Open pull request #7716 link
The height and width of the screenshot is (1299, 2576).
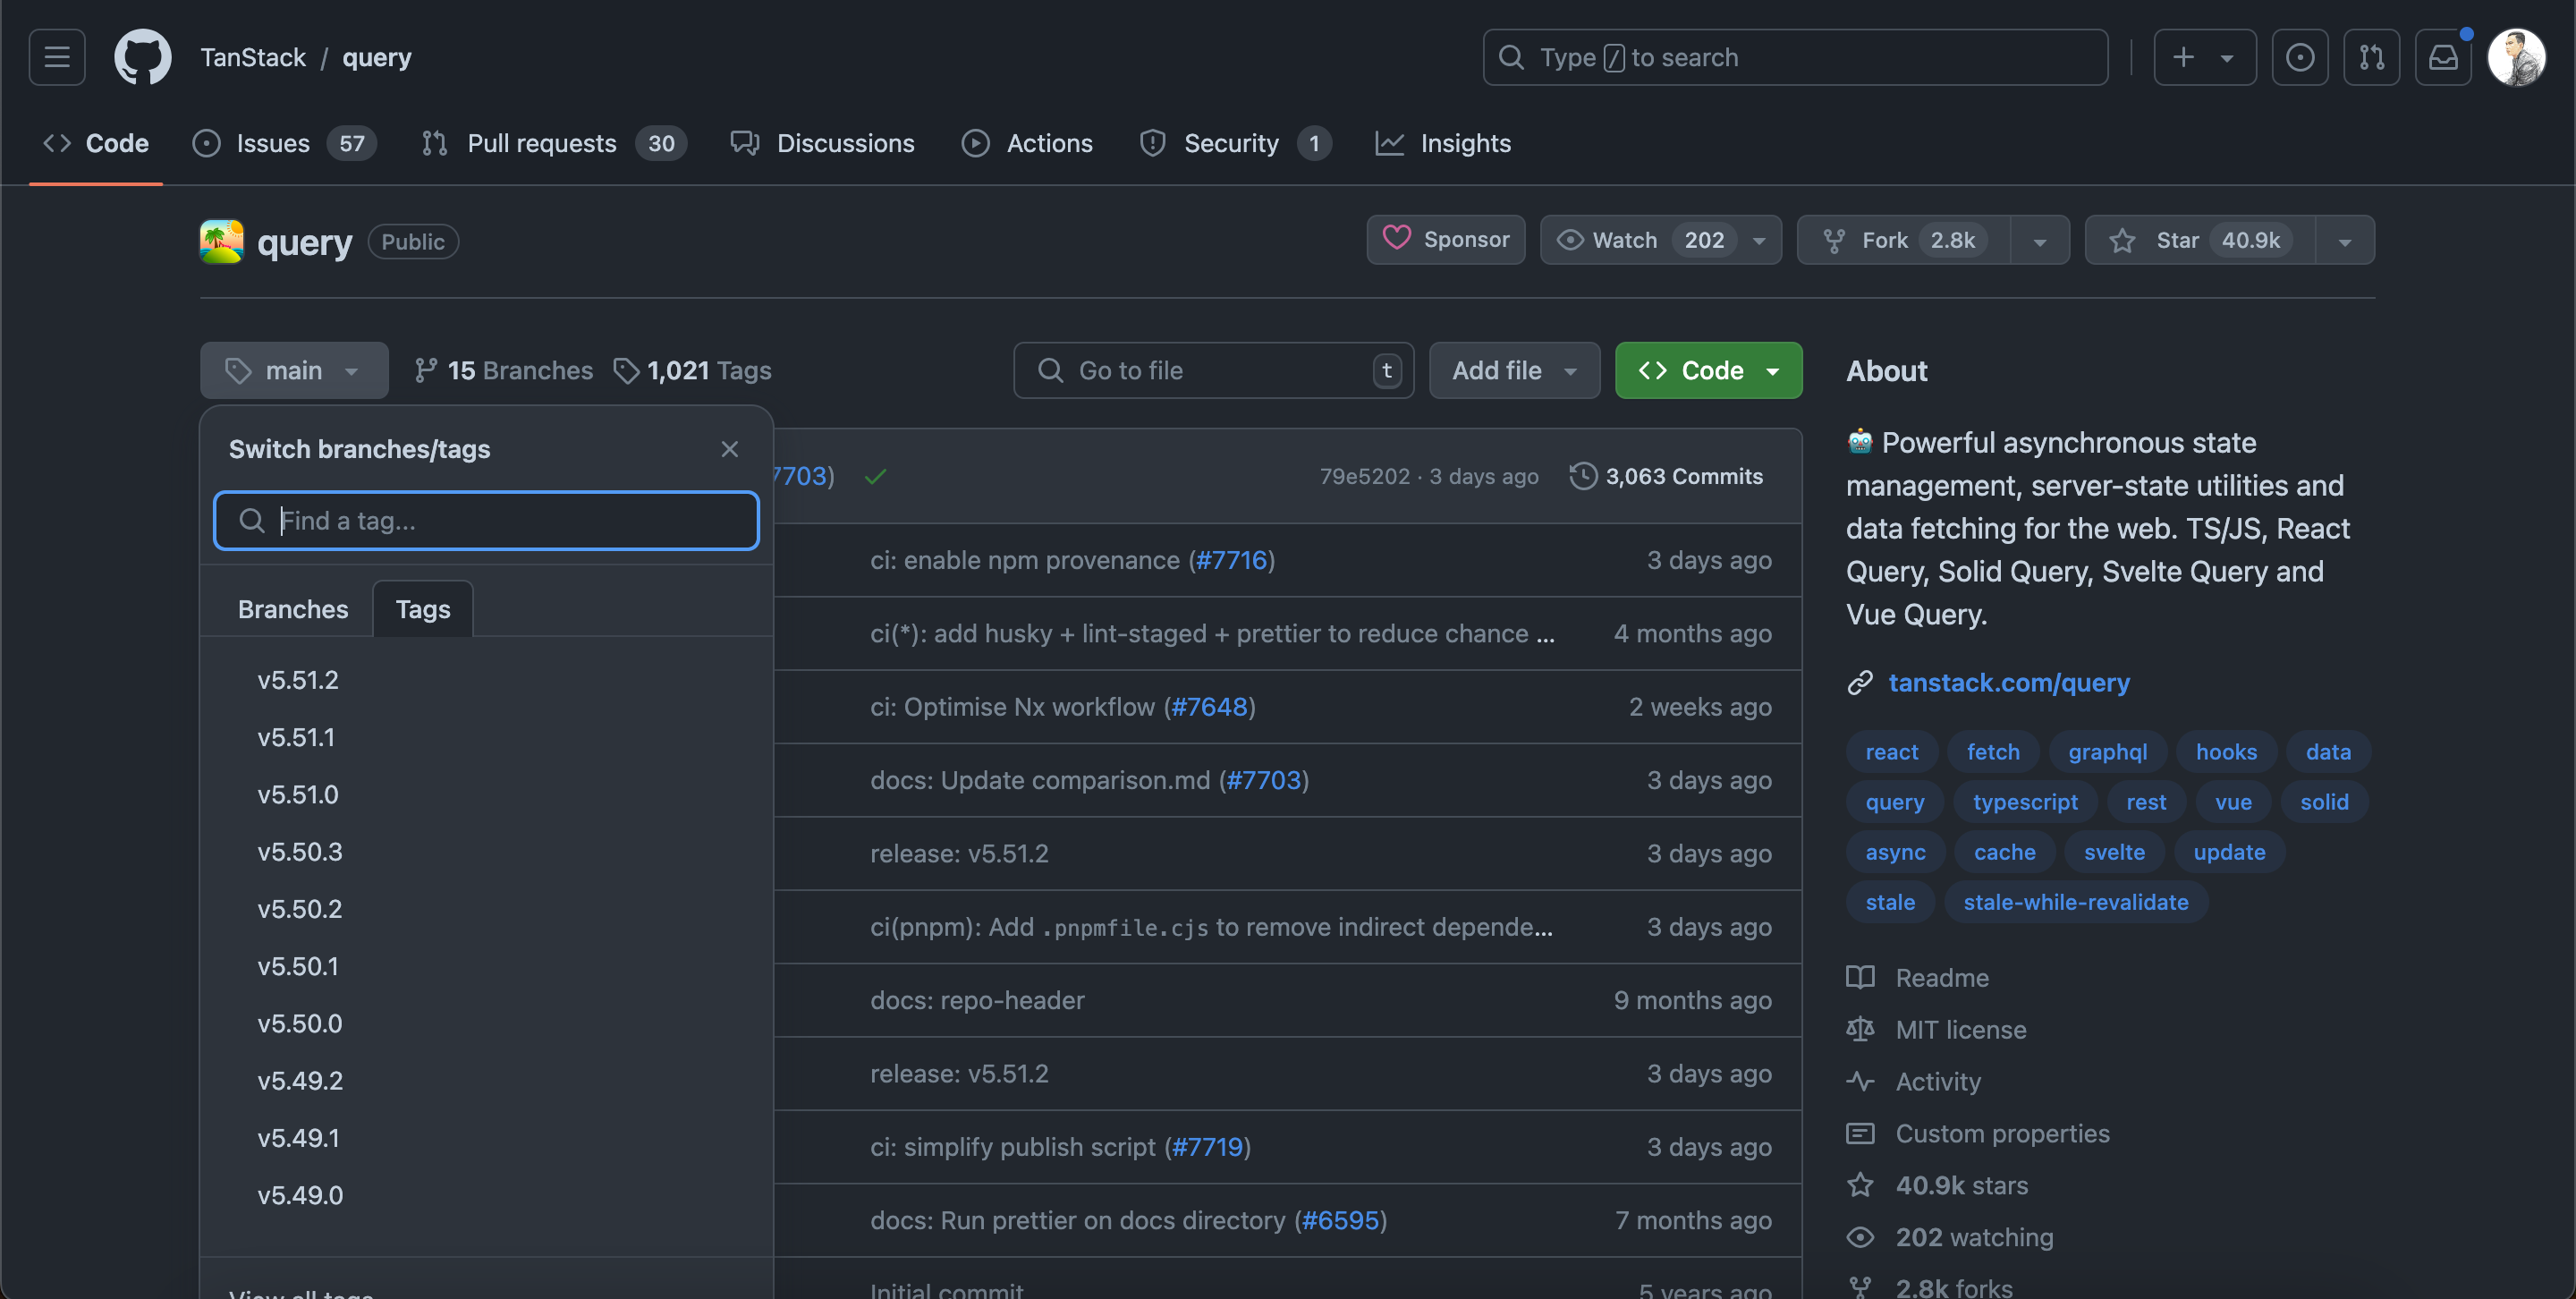(x=1231, y=560)
